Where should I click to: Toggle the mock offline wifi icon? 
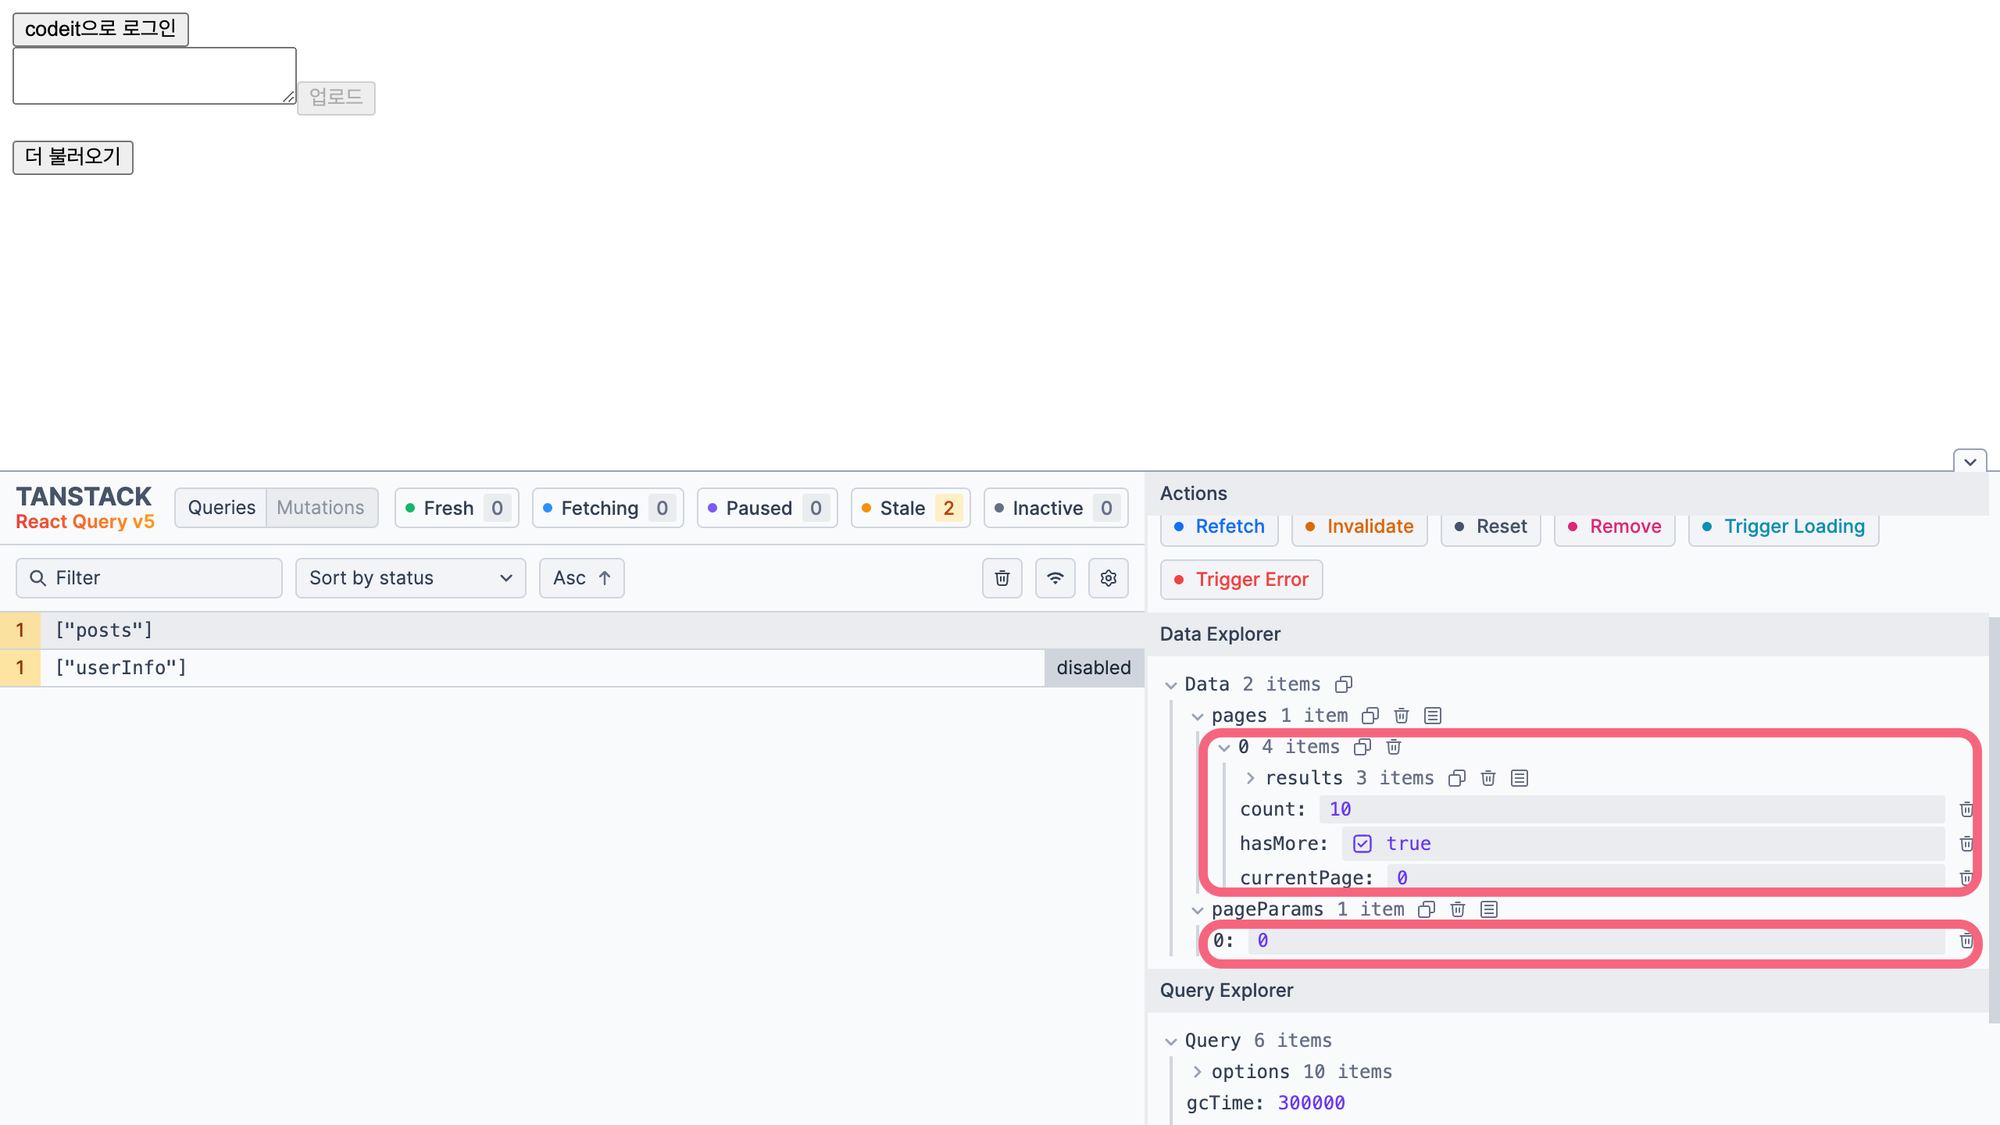click(1055, 578)
